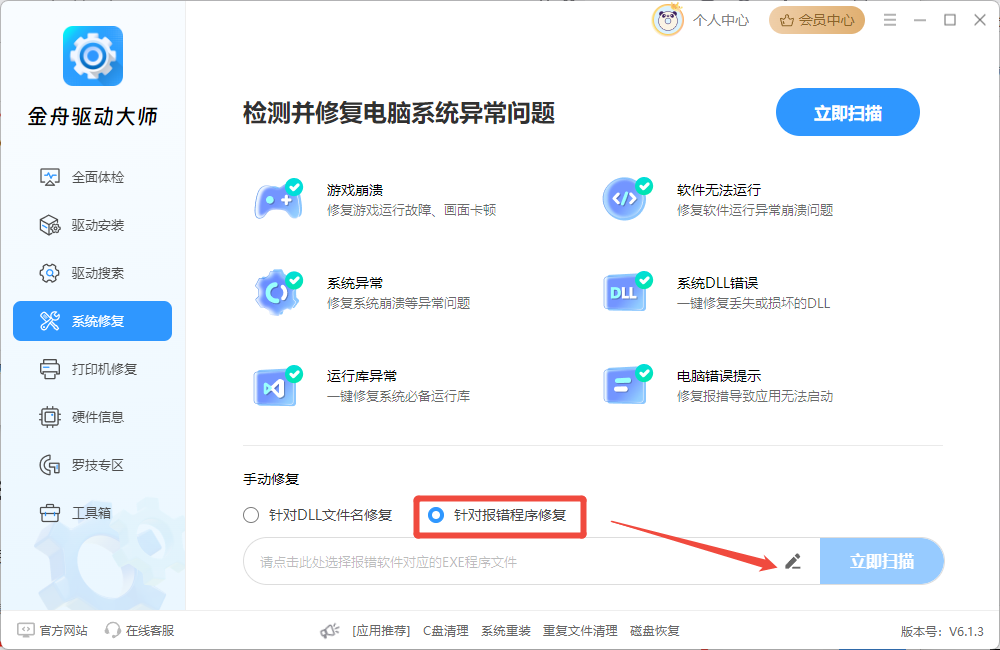Open the 磁盘恢复 link

654,631
